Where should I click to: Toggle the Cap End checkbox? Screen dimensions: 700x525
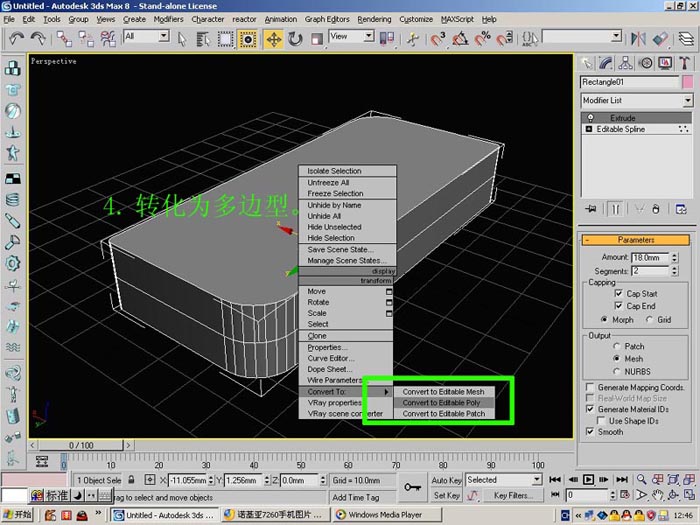(618, 306)
